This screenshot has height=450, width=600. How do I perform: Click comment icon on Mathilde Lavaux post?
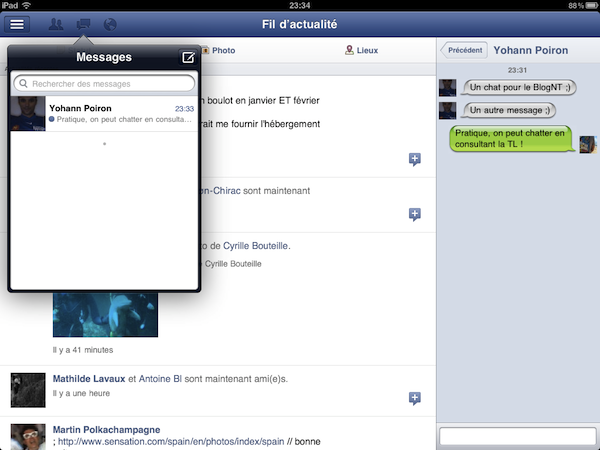pos(415,398)
